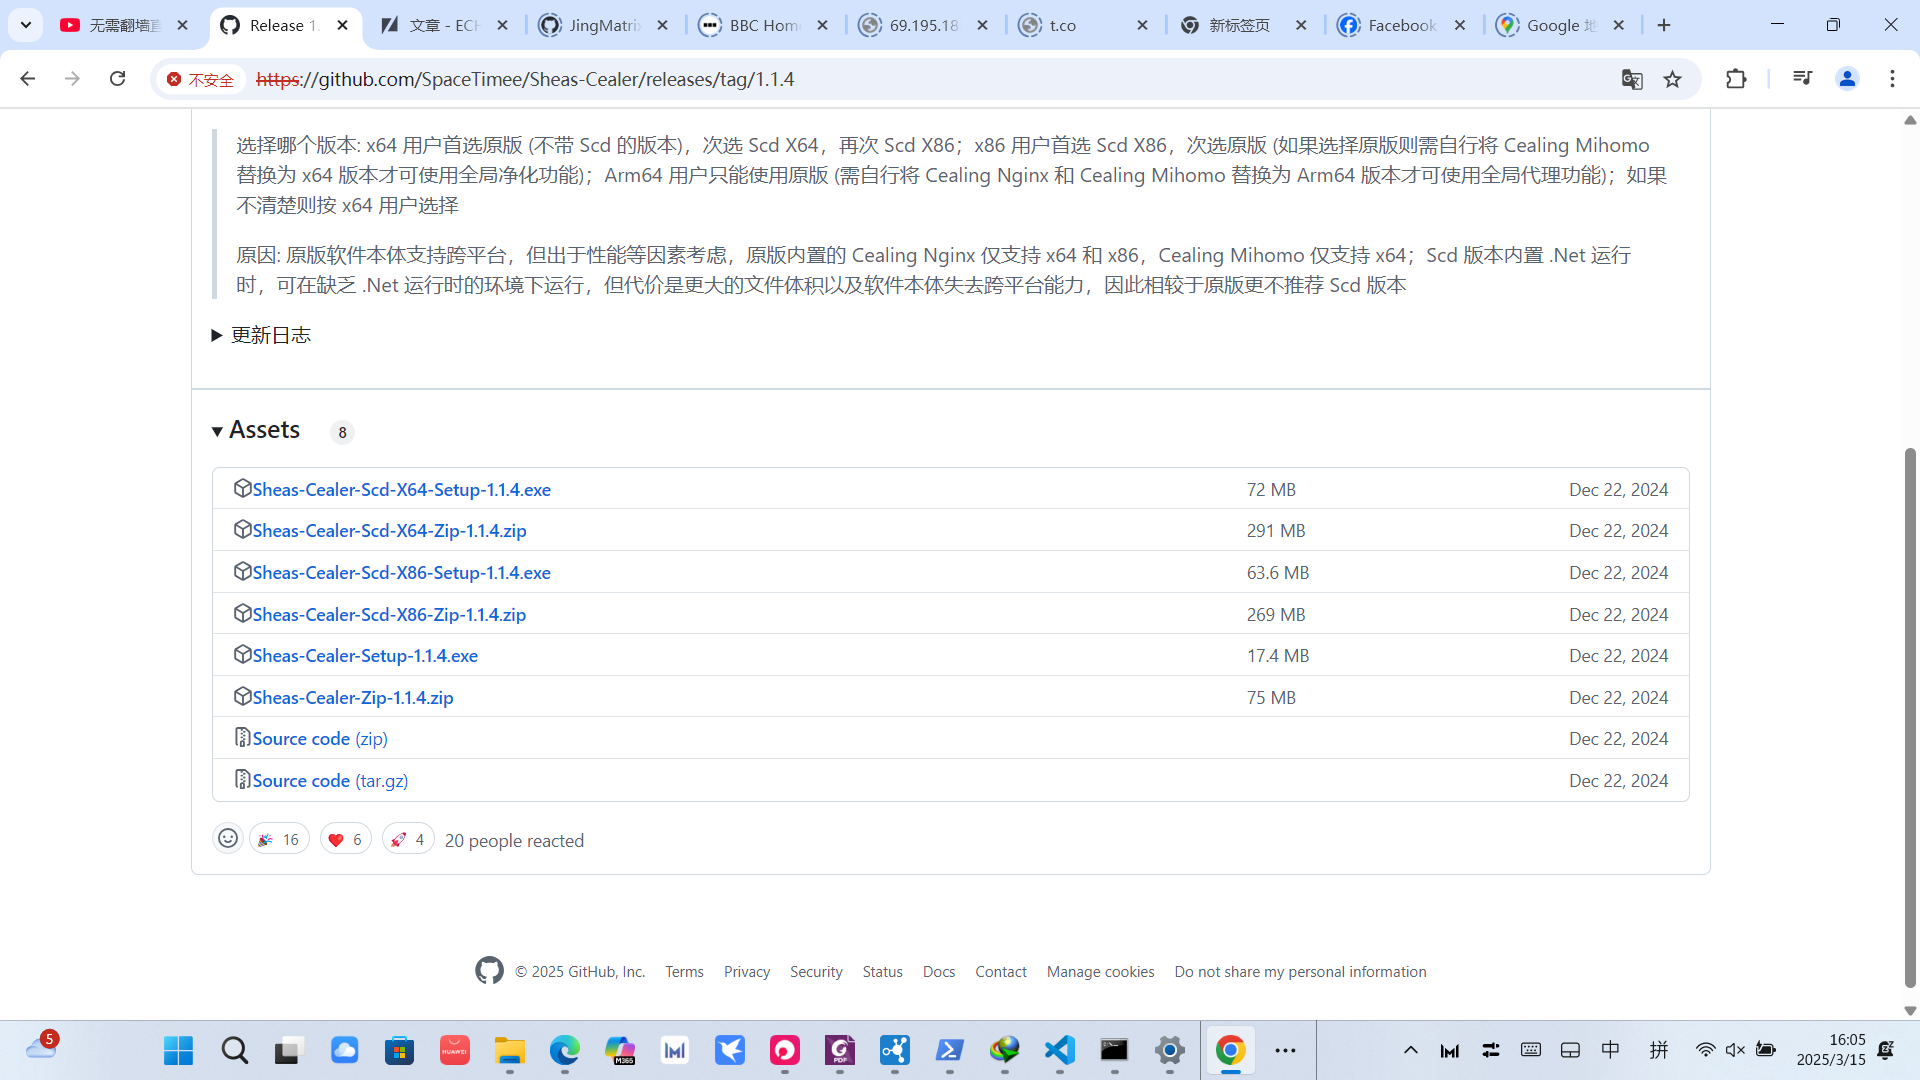This screenshot has height=1080, width=1920.
Task: Switch to the t.co tab
Action: [1083, 25]
